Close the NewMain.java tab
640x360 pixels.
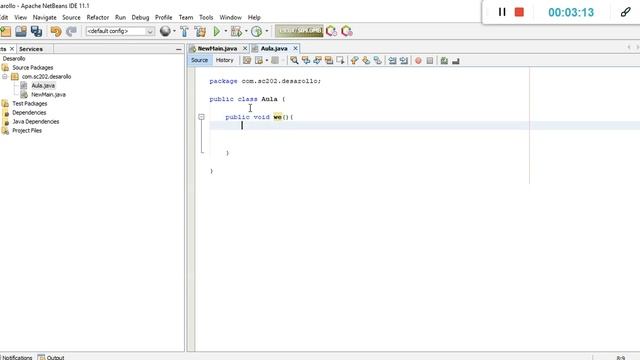245,49
